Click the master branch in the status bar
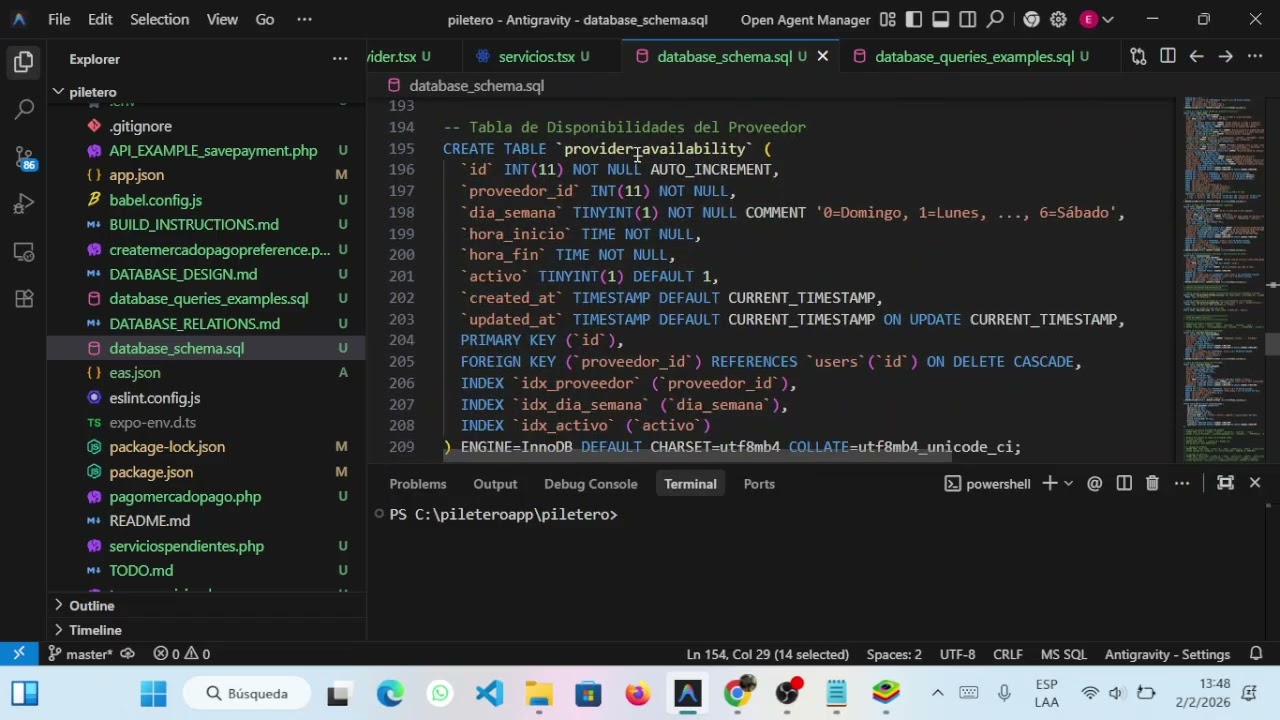 click(80, 654)
